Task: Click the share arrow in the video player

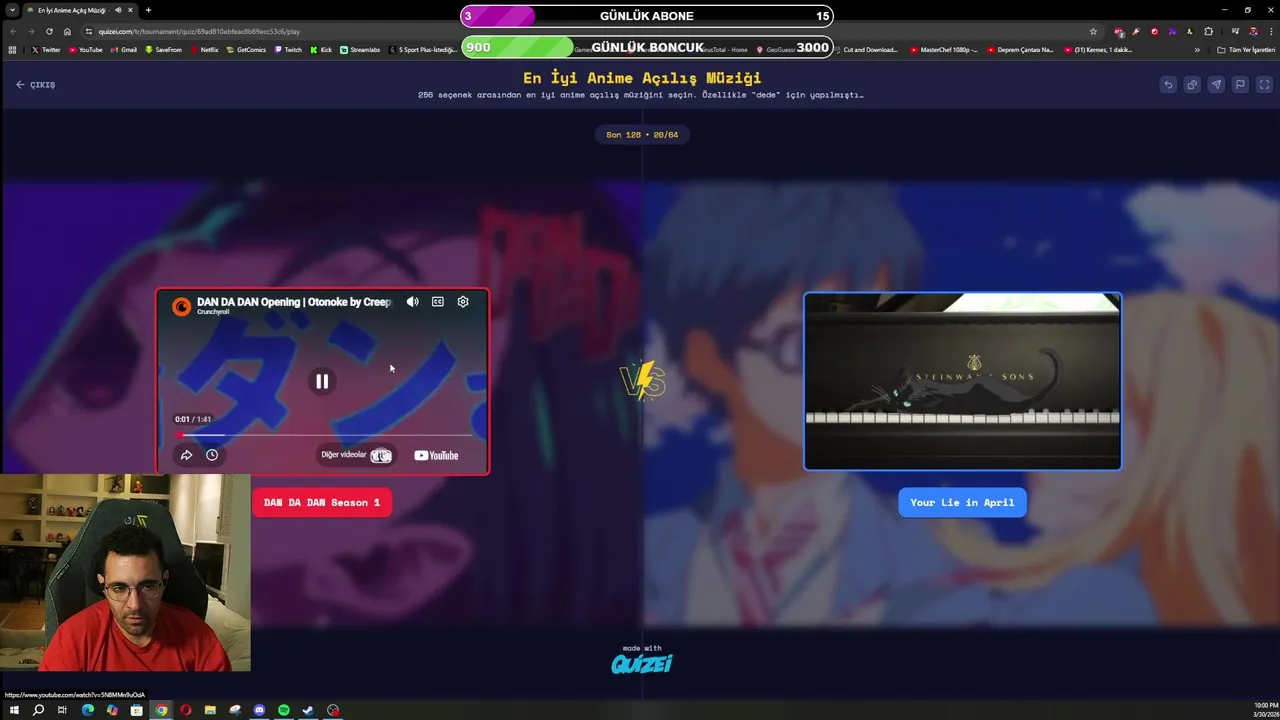Action: (186, 455)
